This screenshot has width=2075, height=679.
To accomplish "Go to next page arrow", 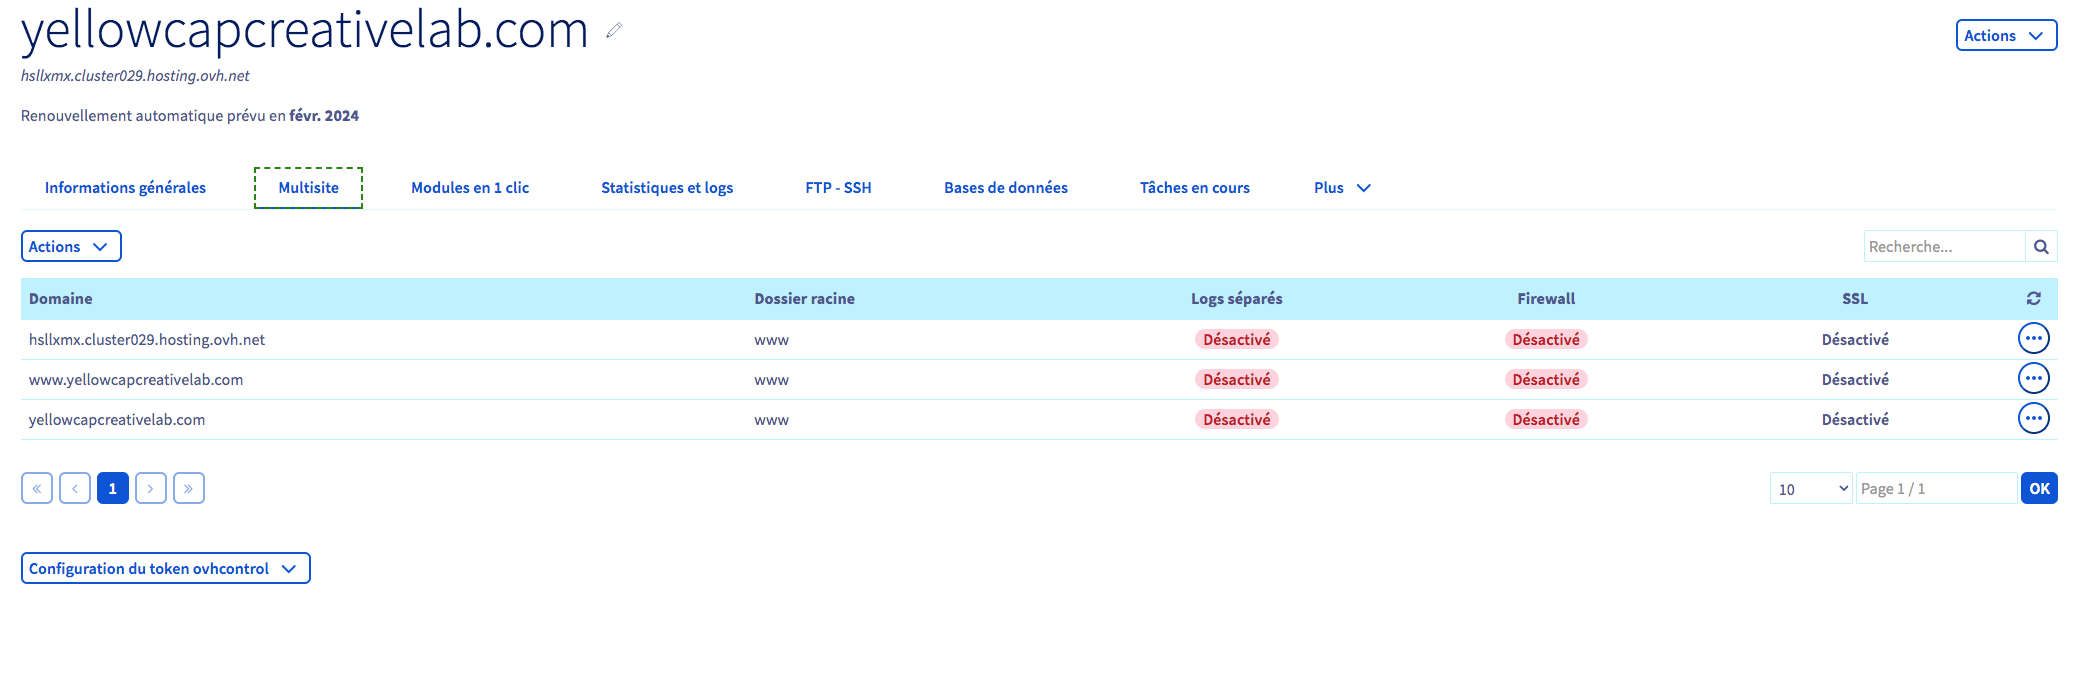I will click(151, 488).
